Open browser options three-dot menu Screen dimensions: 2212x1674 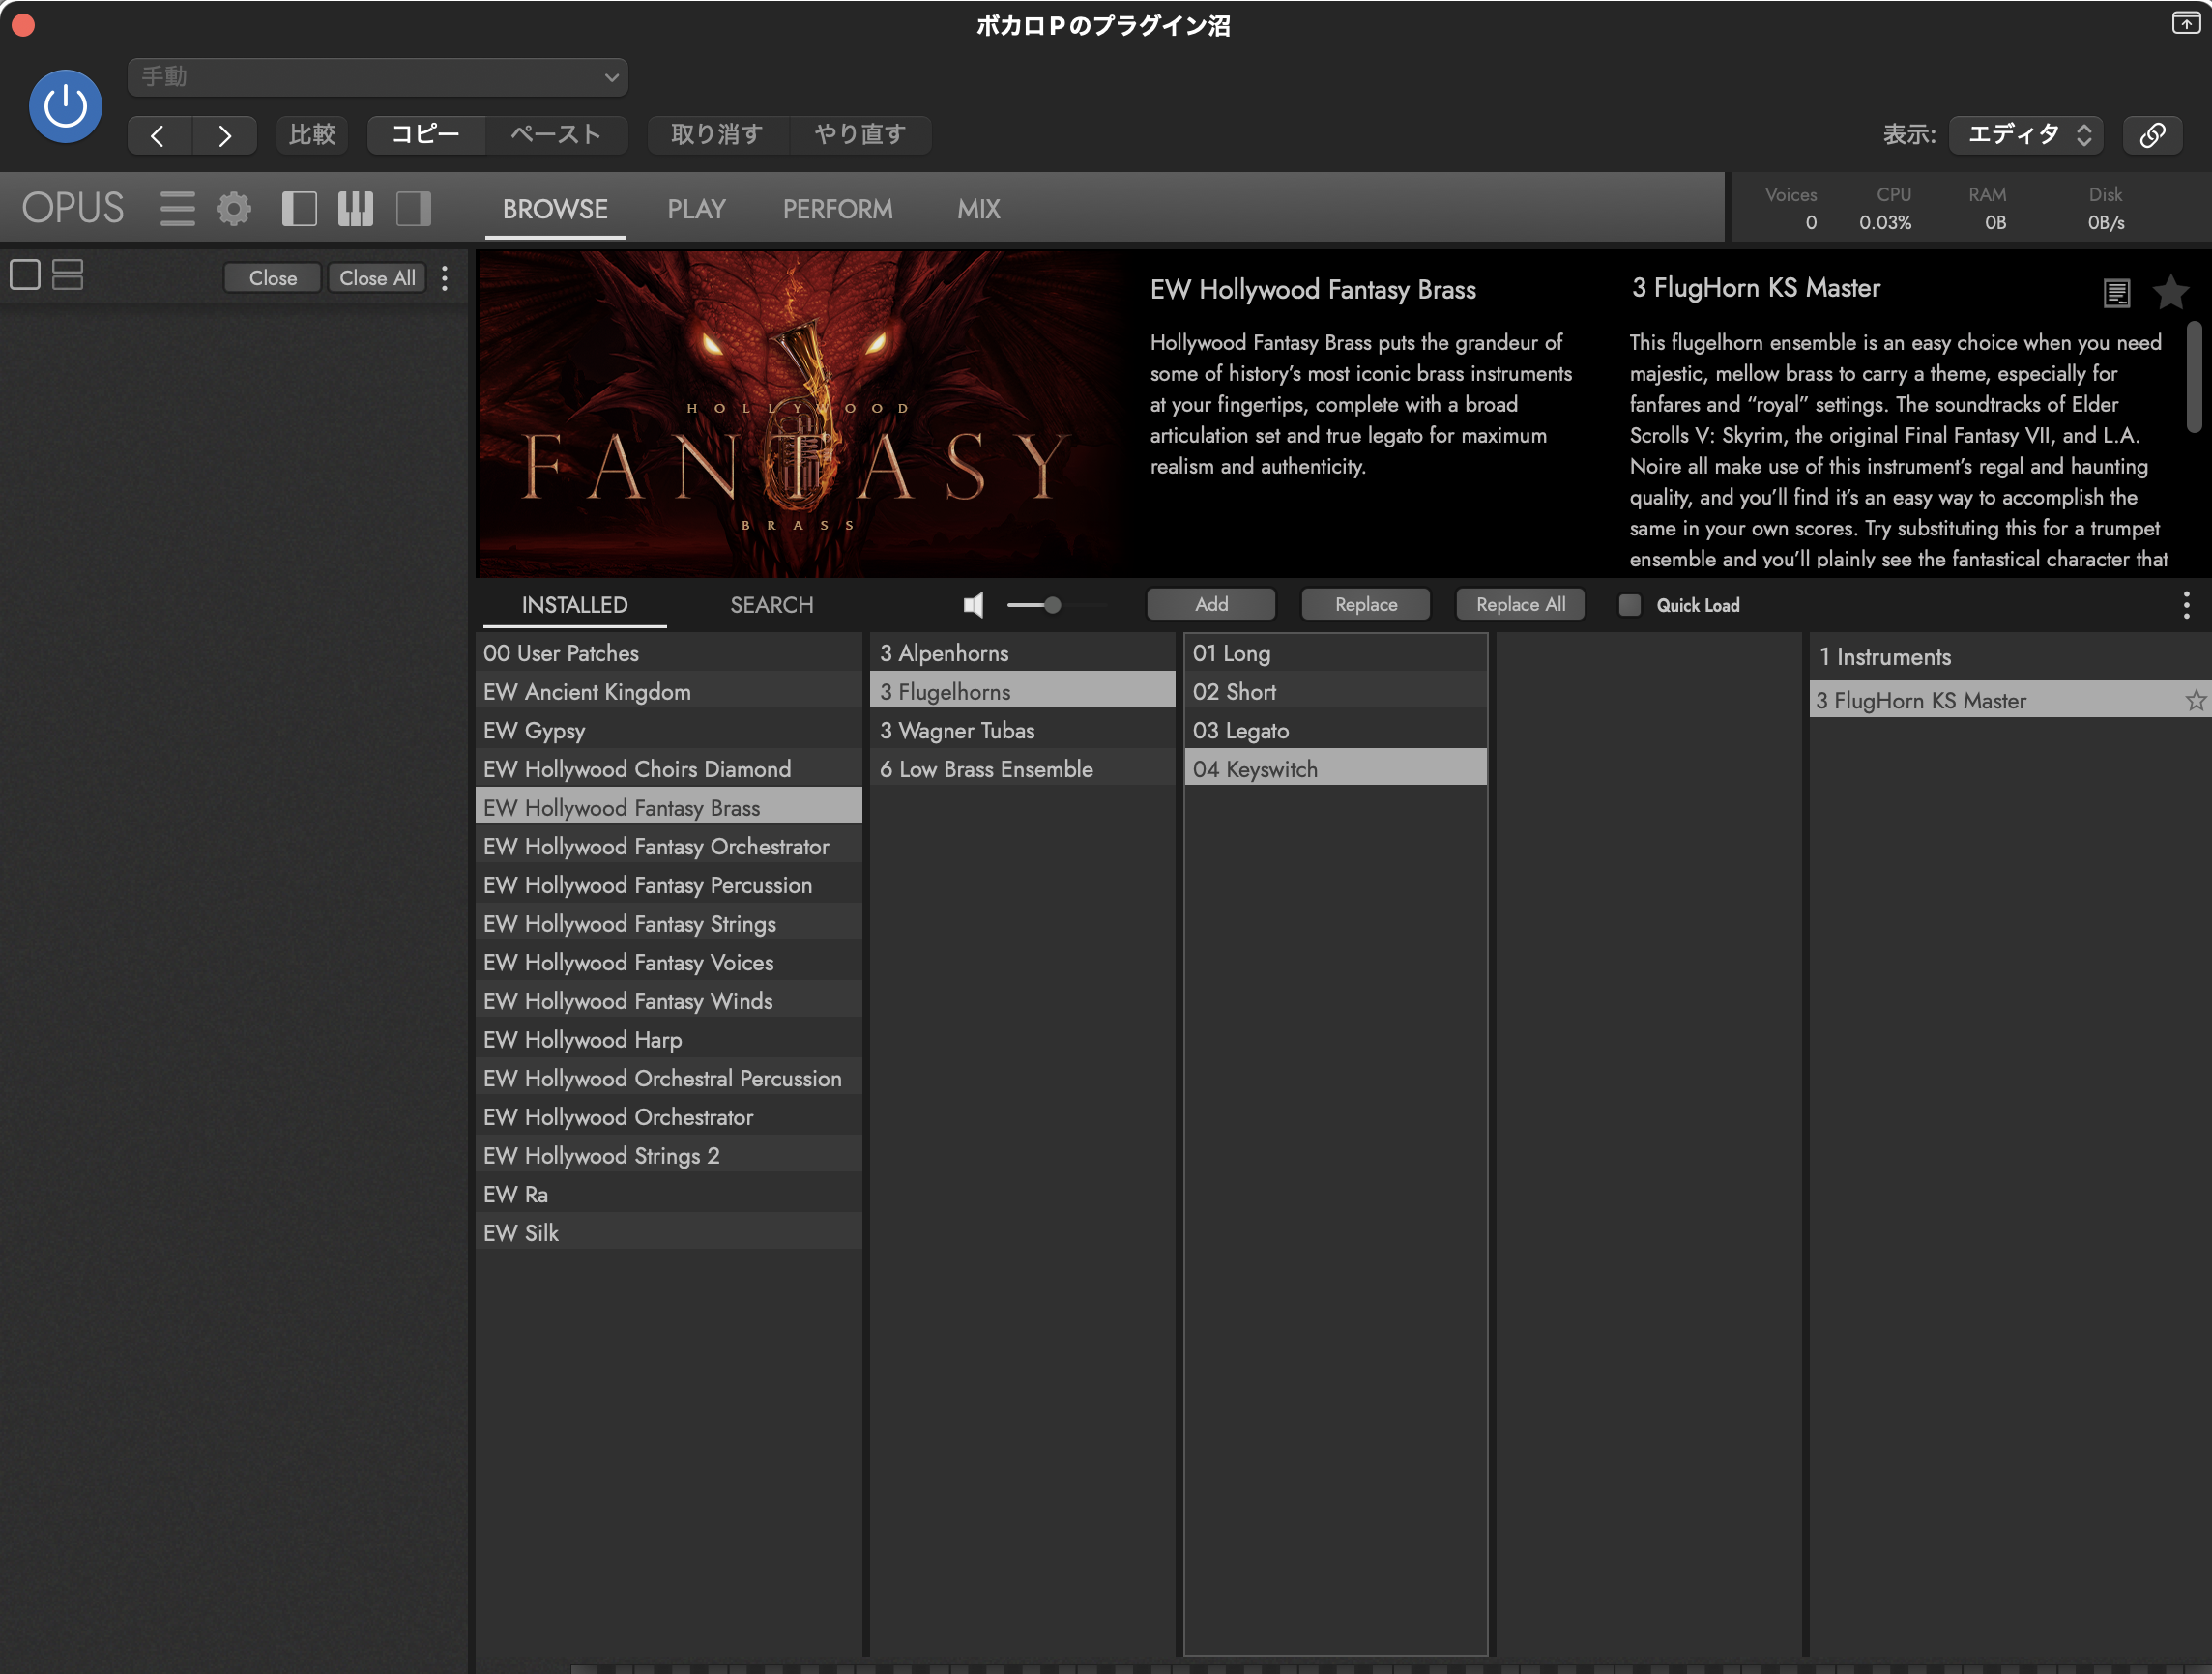(2186, 605)
